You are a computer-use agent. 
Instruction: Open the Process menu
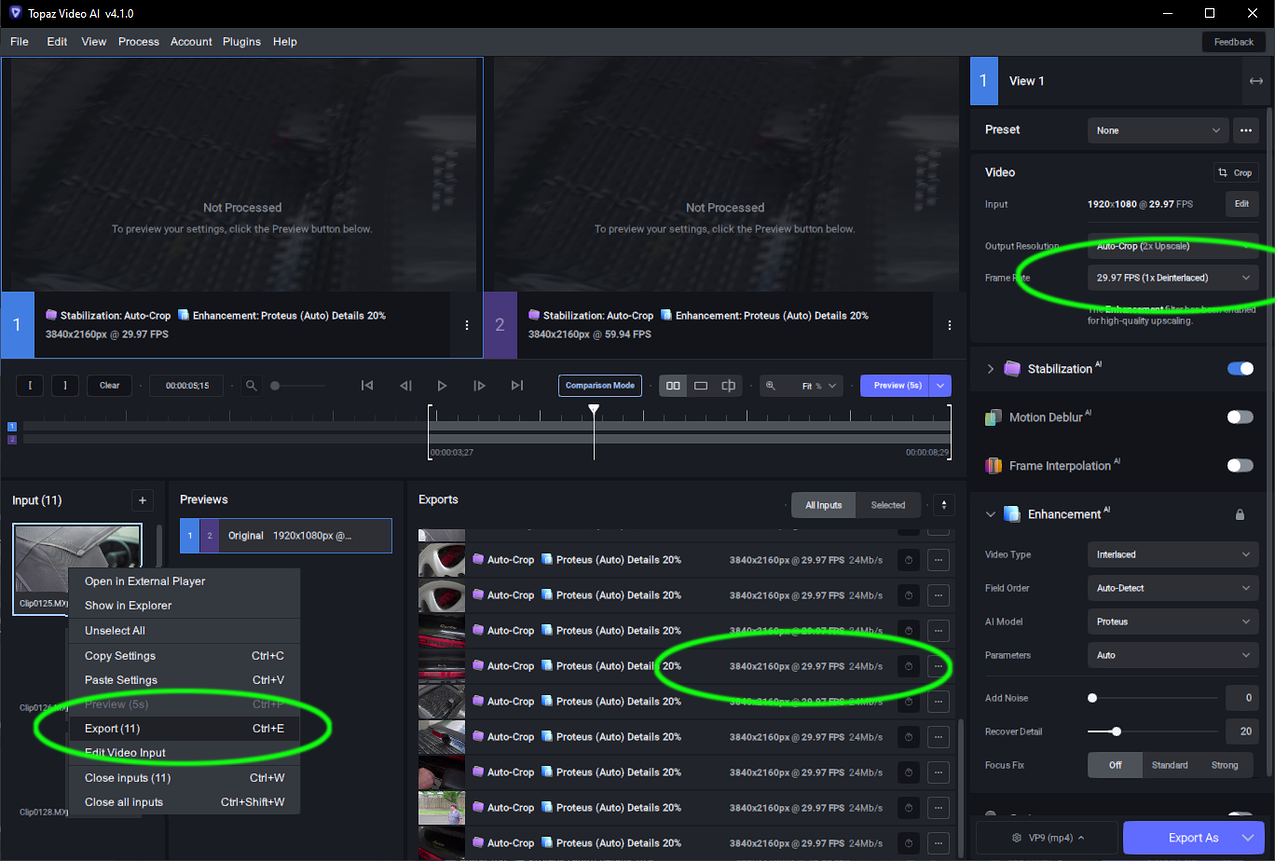click(x=138, y=41)
